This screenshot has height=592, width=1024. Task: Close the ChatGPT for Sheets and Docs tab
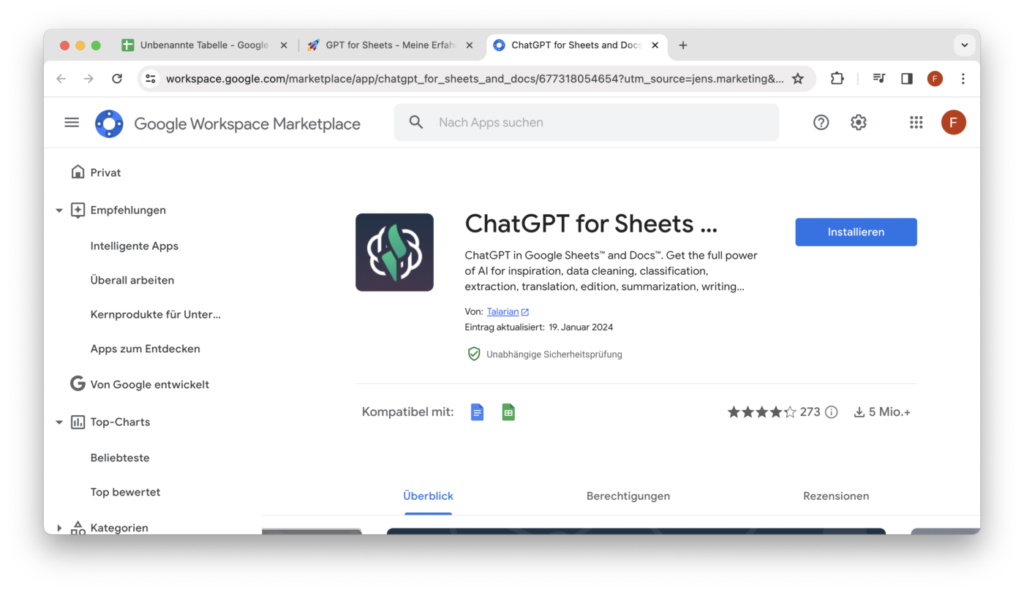(655, 45)
